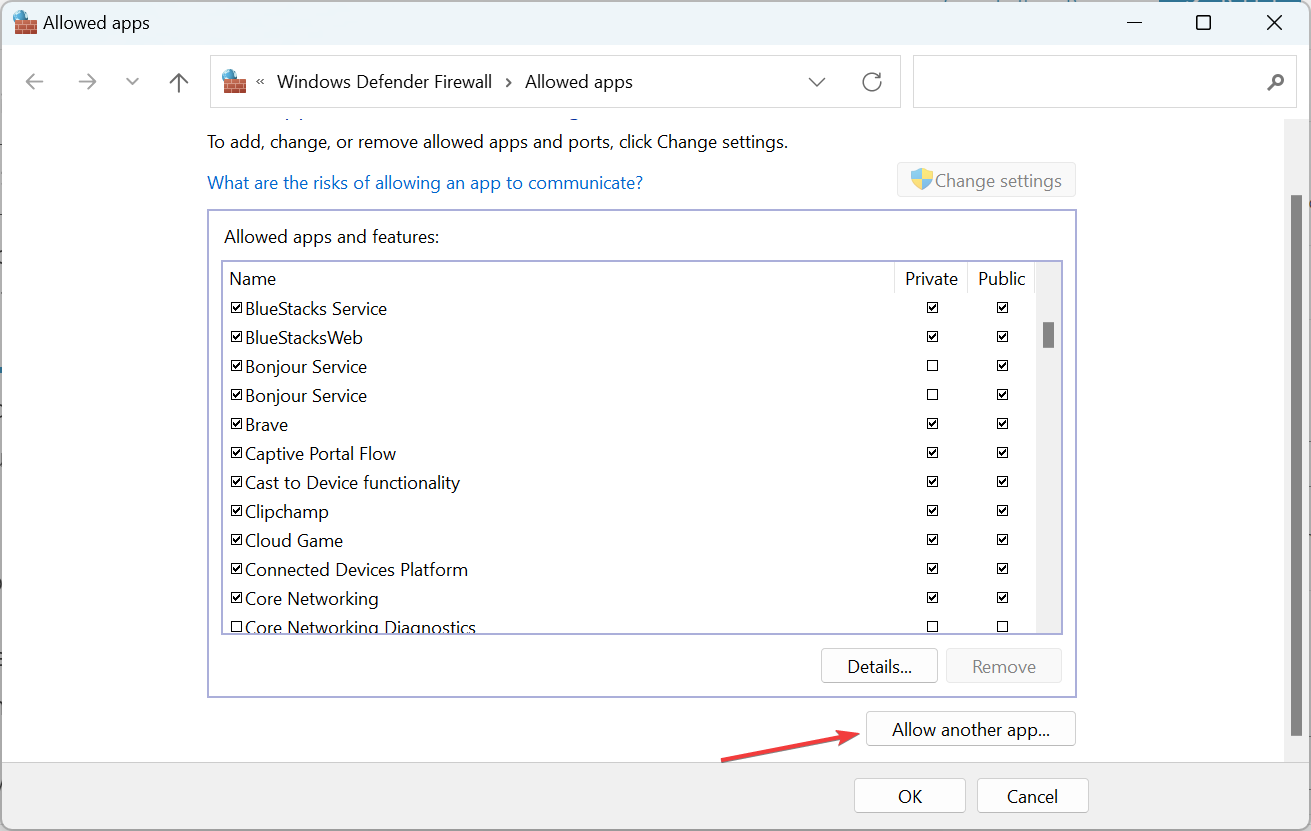Screen dimensions: 1311x831
Task: Toggle Public for Core Networking
Action: 1002,598
